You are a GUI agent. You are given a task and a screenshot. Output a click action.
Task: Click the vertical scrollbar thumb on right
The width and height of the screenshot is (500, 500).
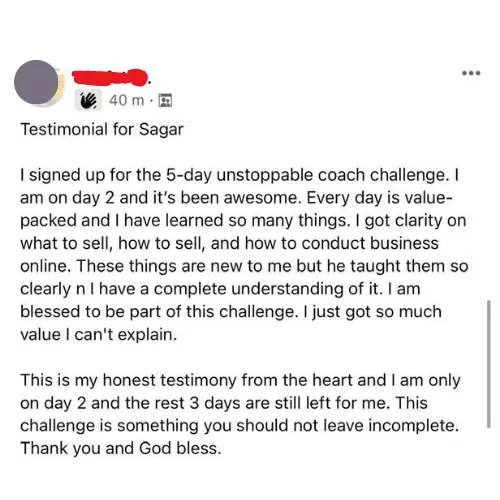489,364
